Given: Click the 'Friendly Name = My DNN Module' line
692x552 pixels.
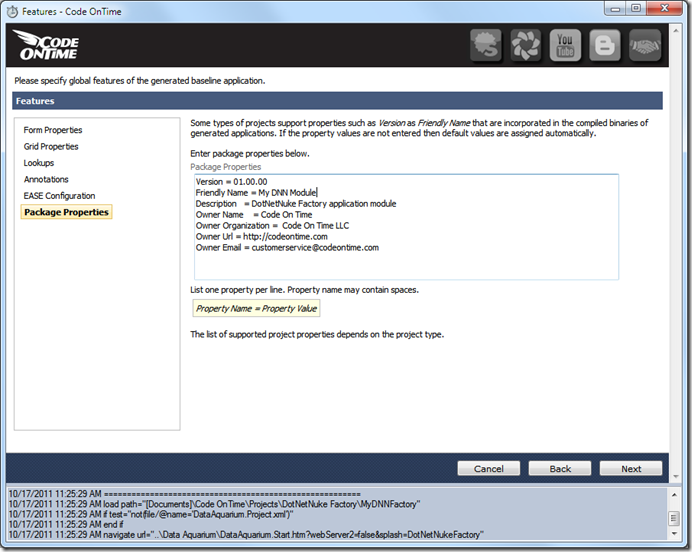Looking at the screenshot, I should point(256,193).
